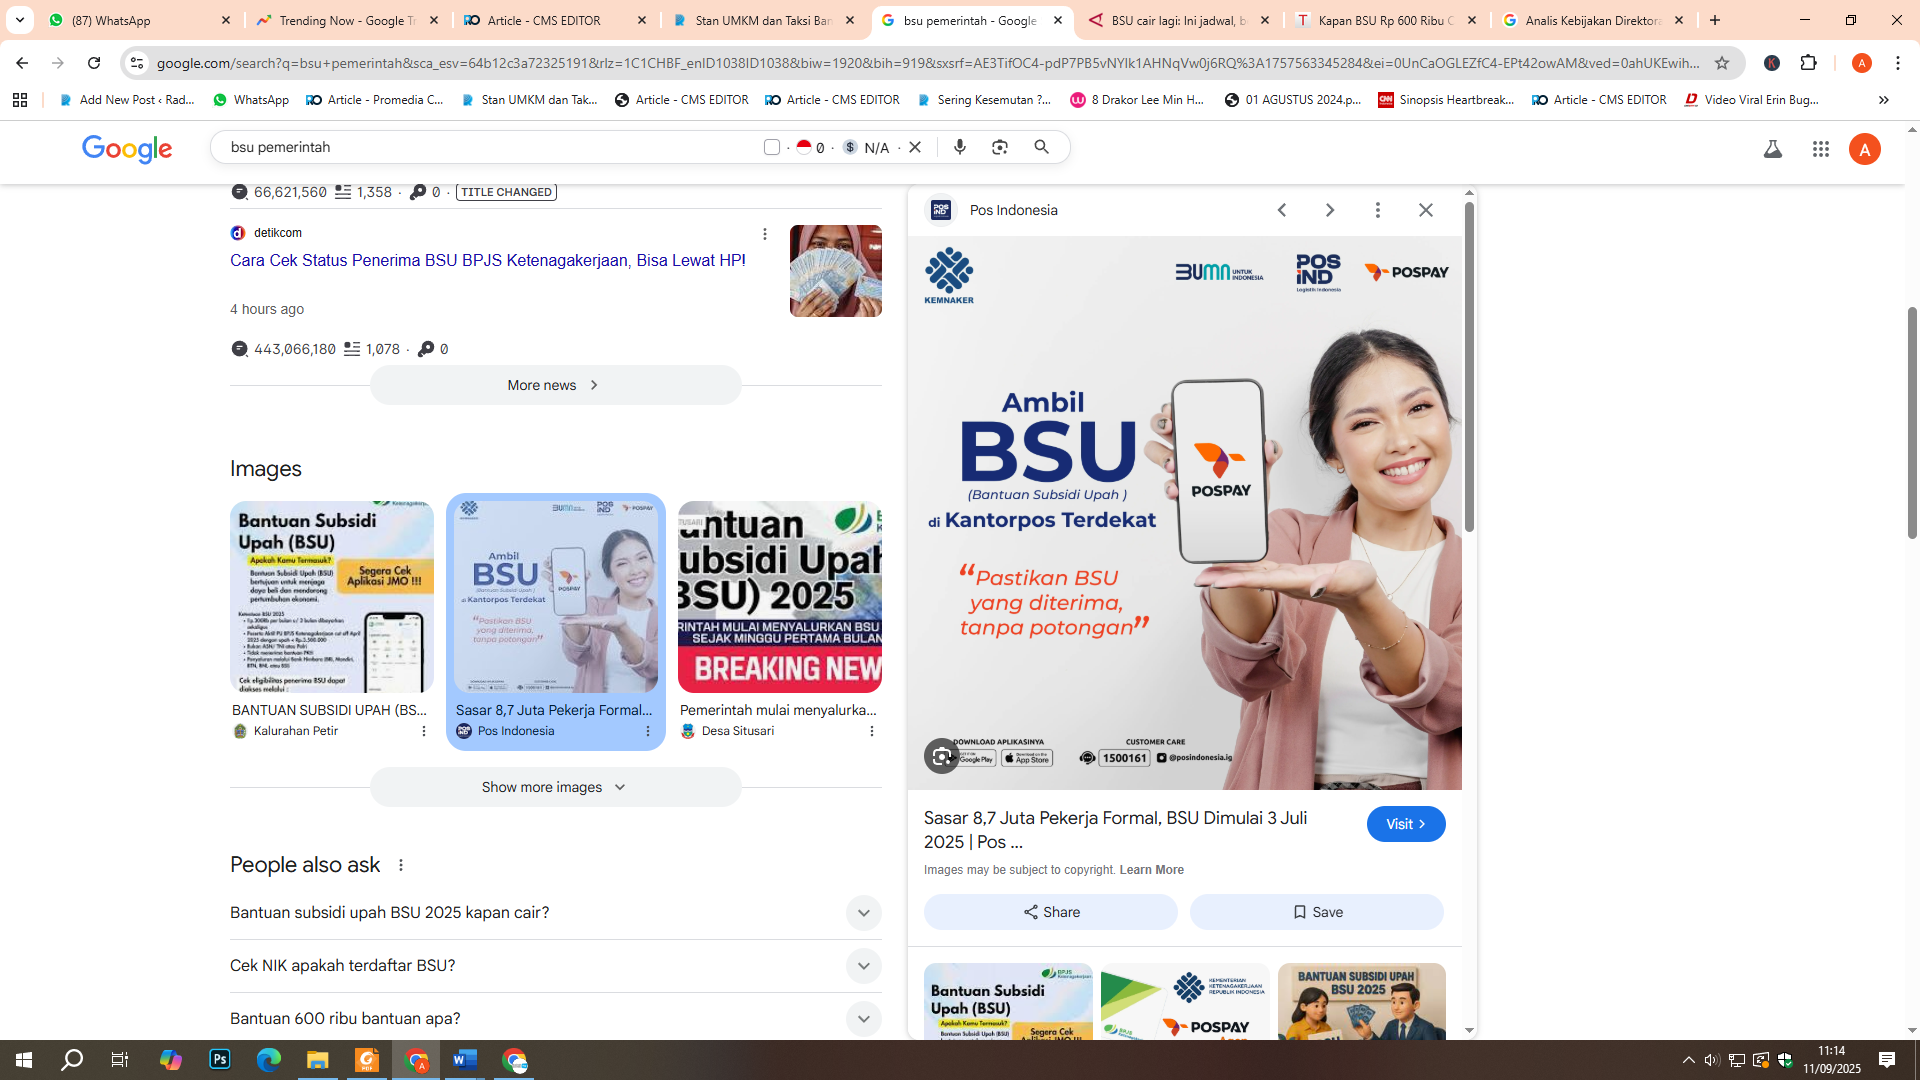
Task: View site information in the address bar
Action: pyautogui.click(x=137, y=63)
